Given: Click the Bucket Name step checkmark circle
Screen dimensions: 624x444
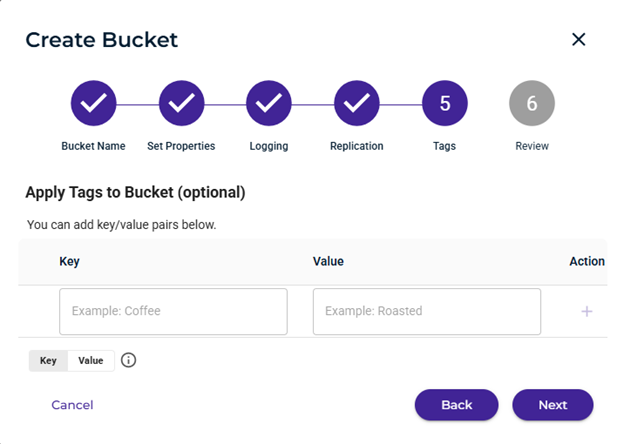Looking at the screenshot, I should pos(94,103).
